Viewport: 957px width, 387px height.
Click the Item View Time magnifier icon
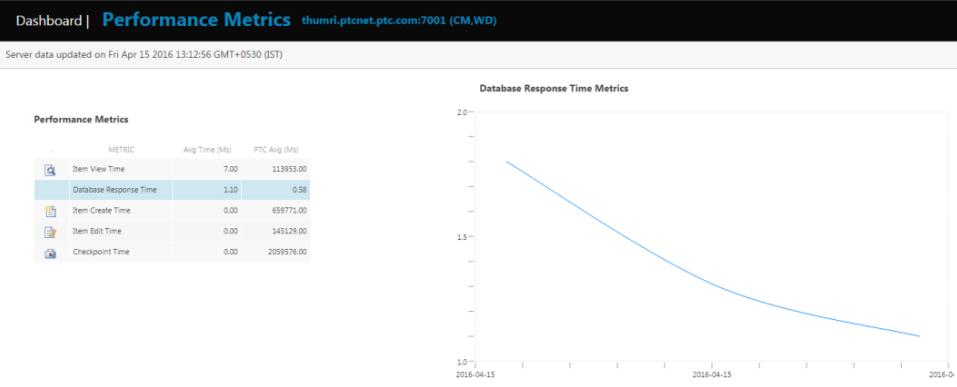point(51,170)
